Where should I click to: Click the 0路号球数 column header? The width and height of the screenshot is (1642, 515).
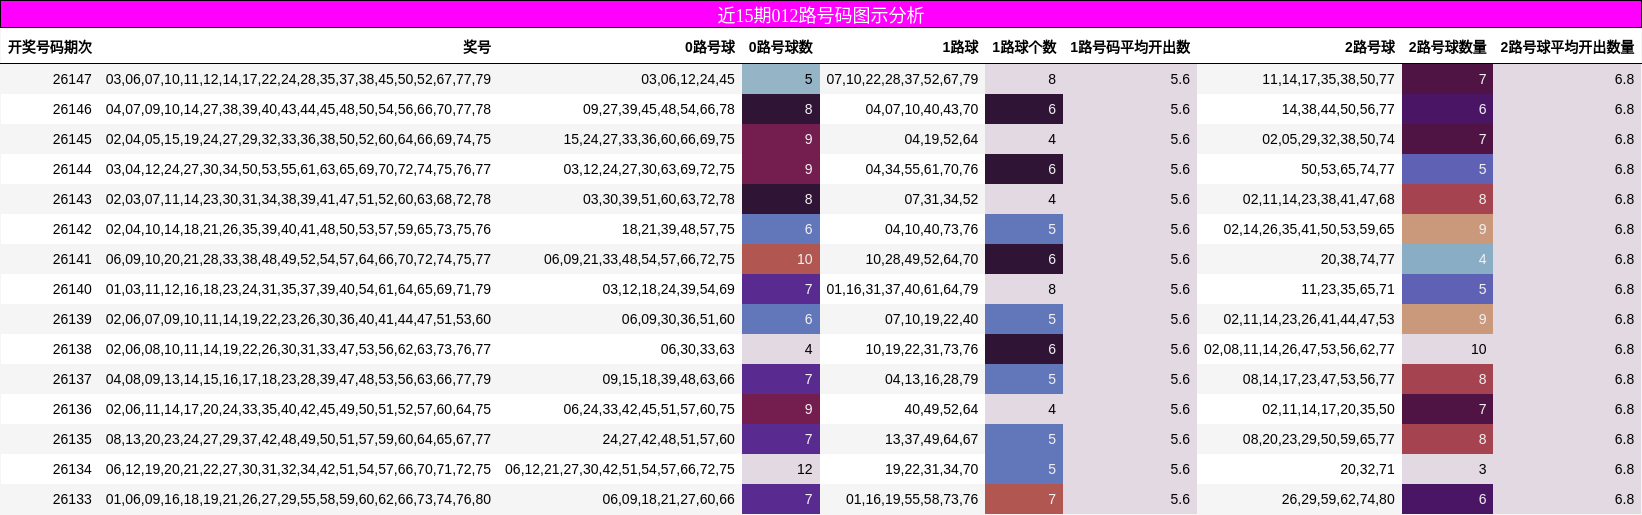781,47
